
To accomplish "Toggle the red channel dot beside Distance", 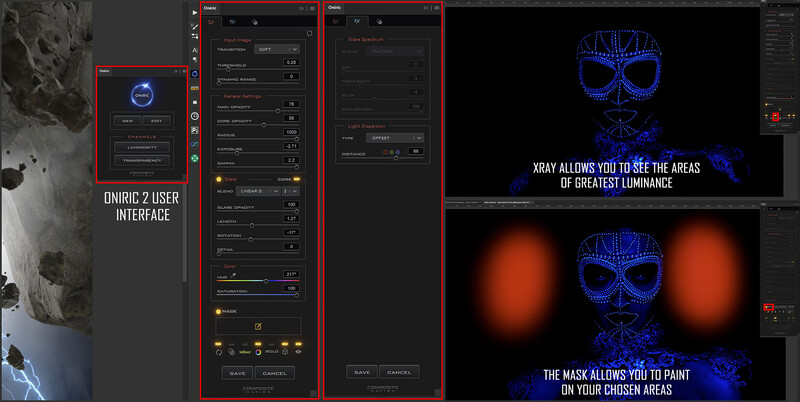I will pyautogui.click(x=385, y=152).
